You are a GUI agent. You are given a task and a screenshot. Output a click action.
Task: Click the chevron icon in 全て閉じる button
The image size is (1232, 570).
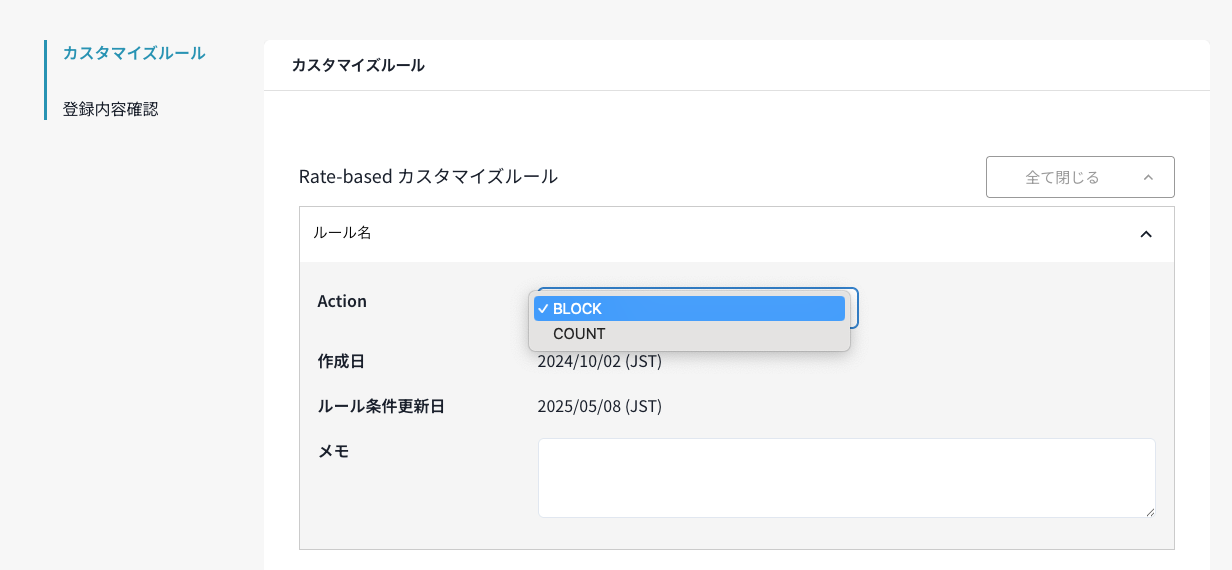(1147, 178)
